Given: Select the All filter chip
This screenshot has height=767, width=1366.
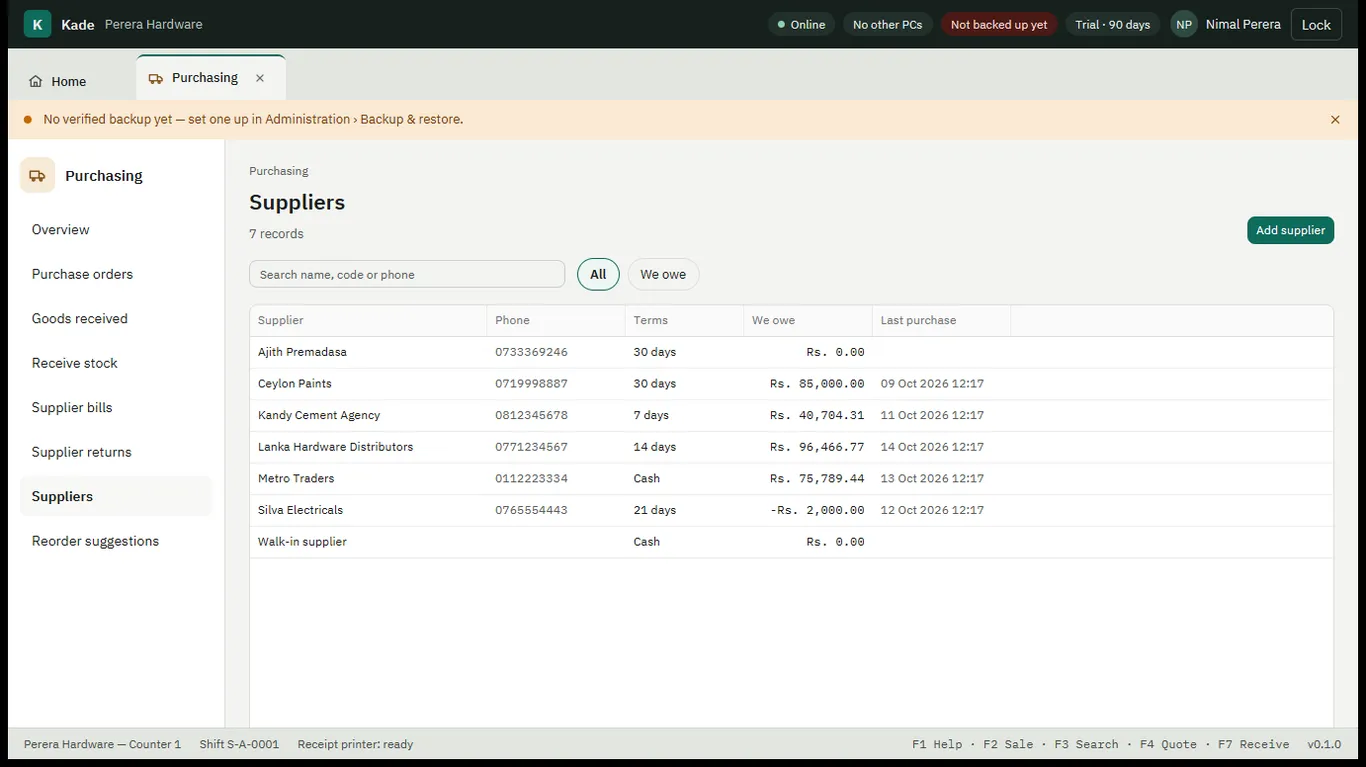Looking at the screenshot, I should tap(598, 274).
